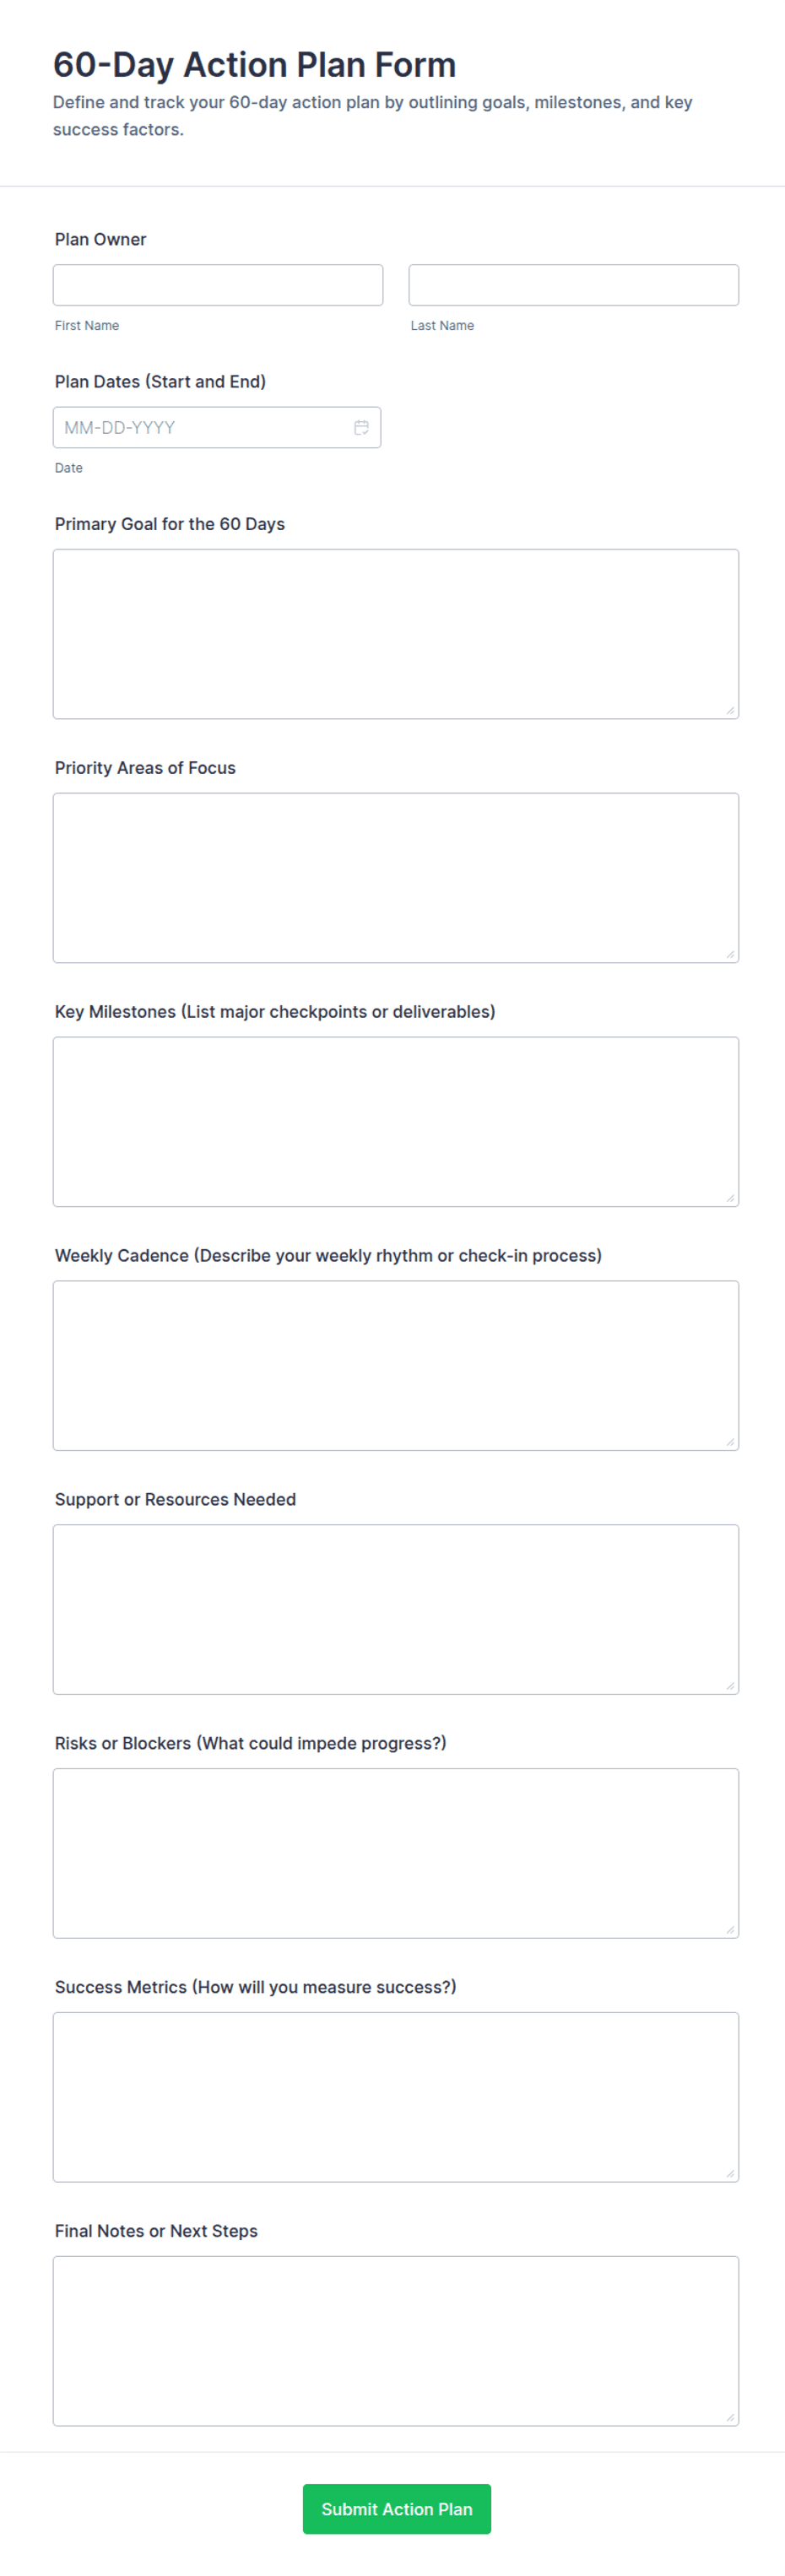Image resolution: width=785 pixels, height=2576 pixels.
Task: Grab resize handle of Primary Goal box
Action: 731,711
